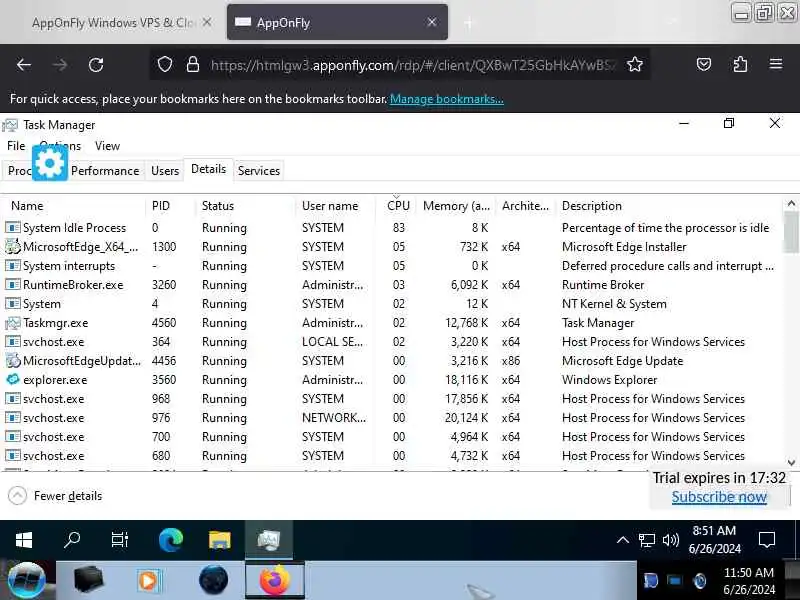Screen dimensions: 800x600
Task: Click the Task Manager vertical scrollbar thumb
Action: click(791, 232)
